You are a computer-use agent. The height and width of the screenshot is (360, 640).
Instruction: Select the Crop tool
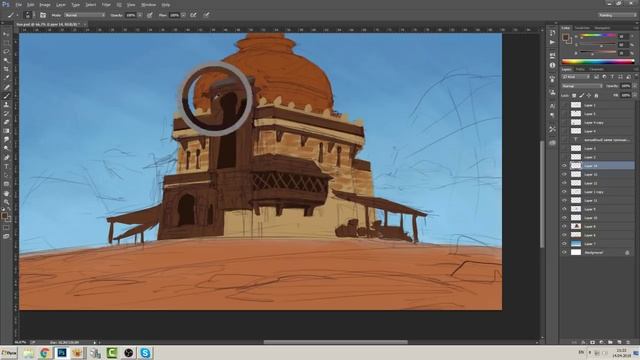pos(6,69)
